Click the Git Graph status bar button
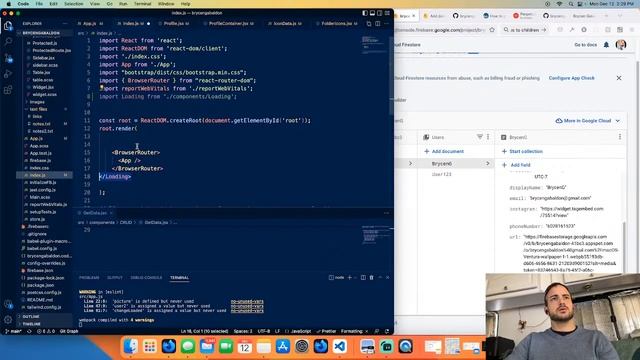 pyautogui.click(x=69, y=331)
